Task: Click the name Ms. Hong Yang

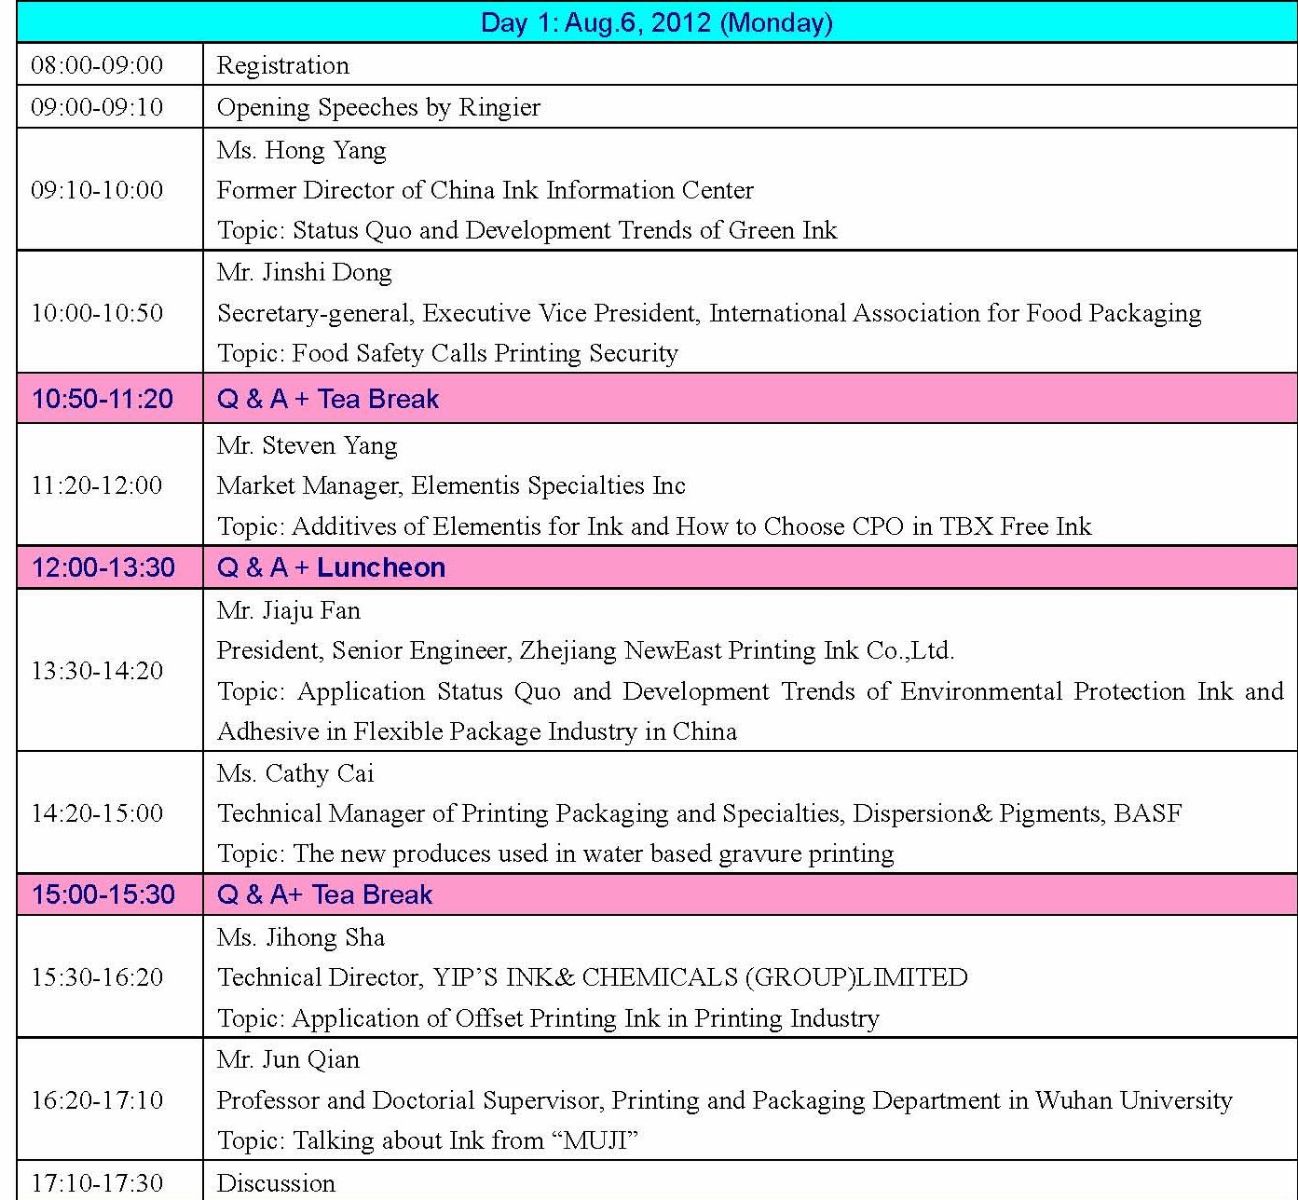Action: (301, 150)
